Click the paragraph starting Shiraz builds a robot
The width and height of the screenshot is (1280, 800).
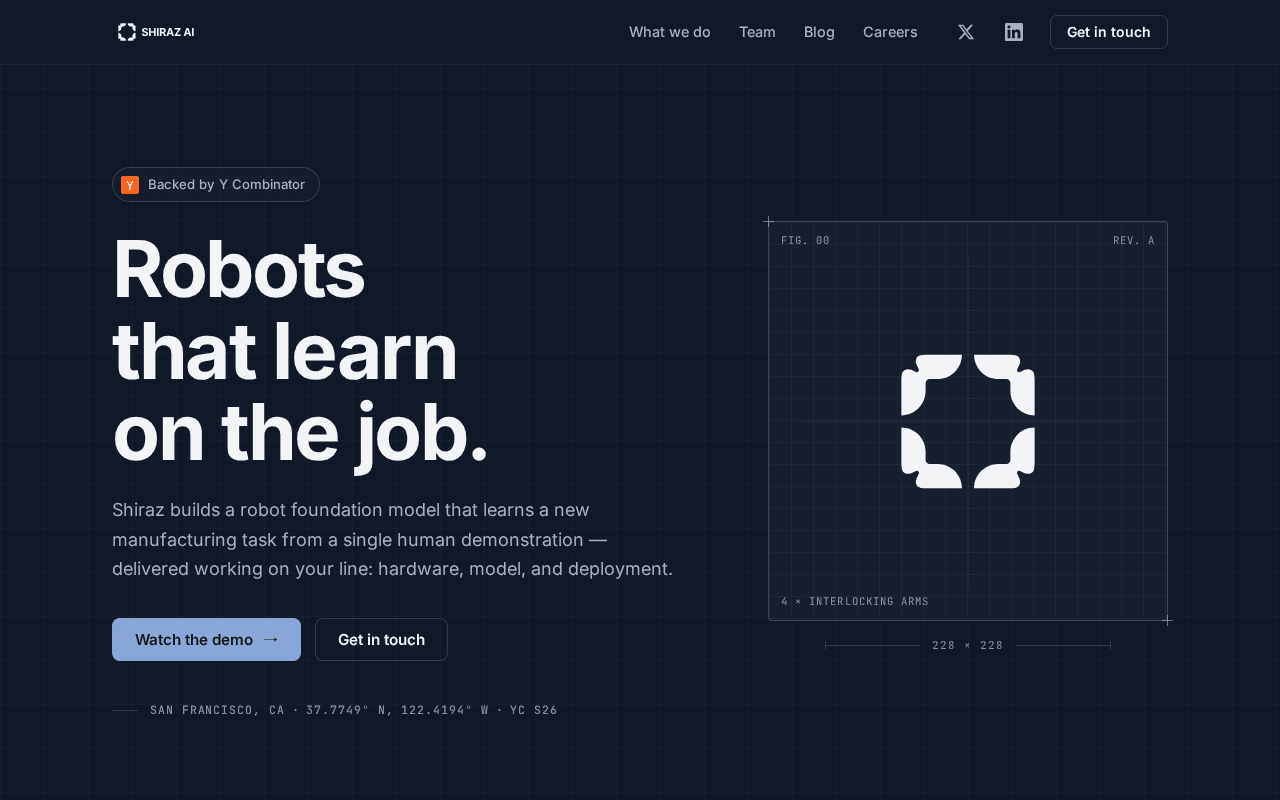(392, 539)
